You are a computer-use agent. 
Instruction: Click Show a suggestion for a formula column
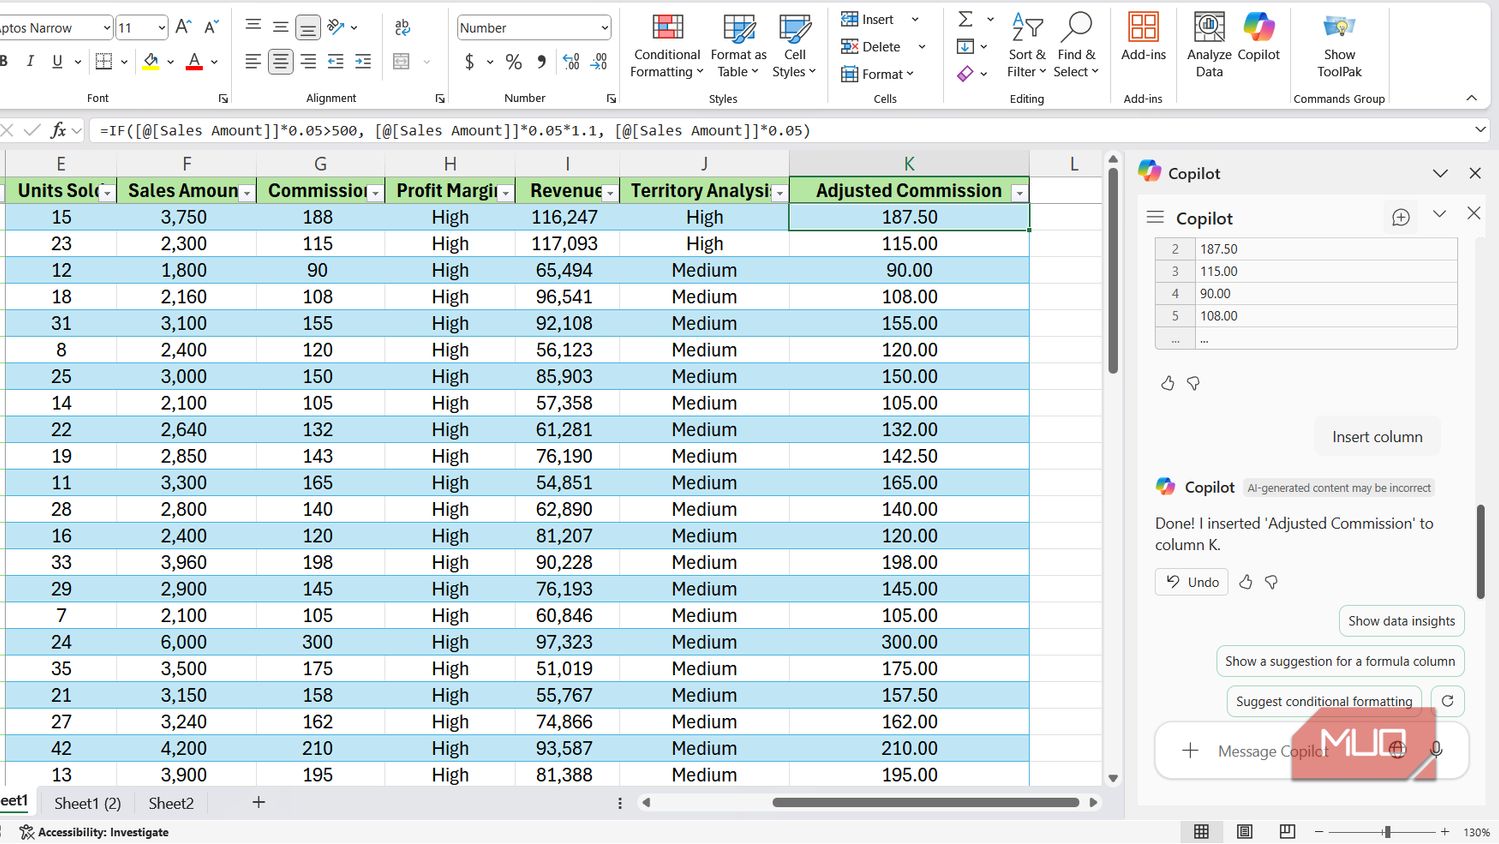tap(1340, 661)
